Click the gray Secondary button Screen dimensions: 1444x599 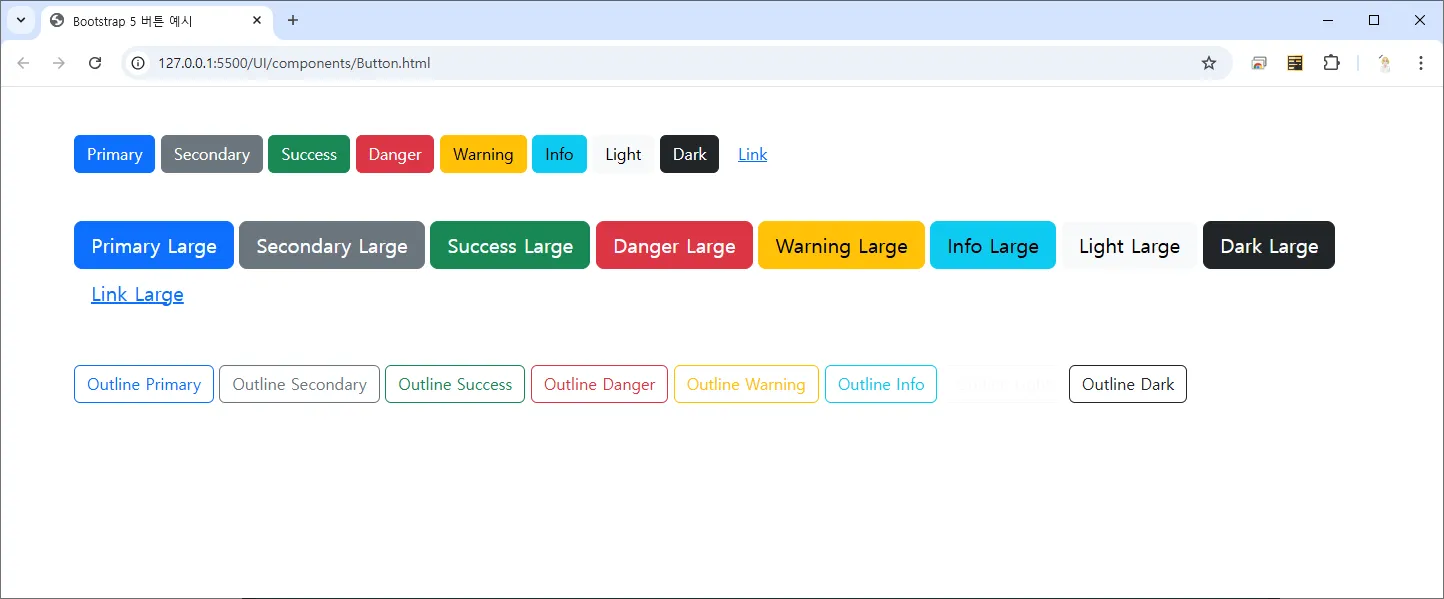click(x=212, y=154)
